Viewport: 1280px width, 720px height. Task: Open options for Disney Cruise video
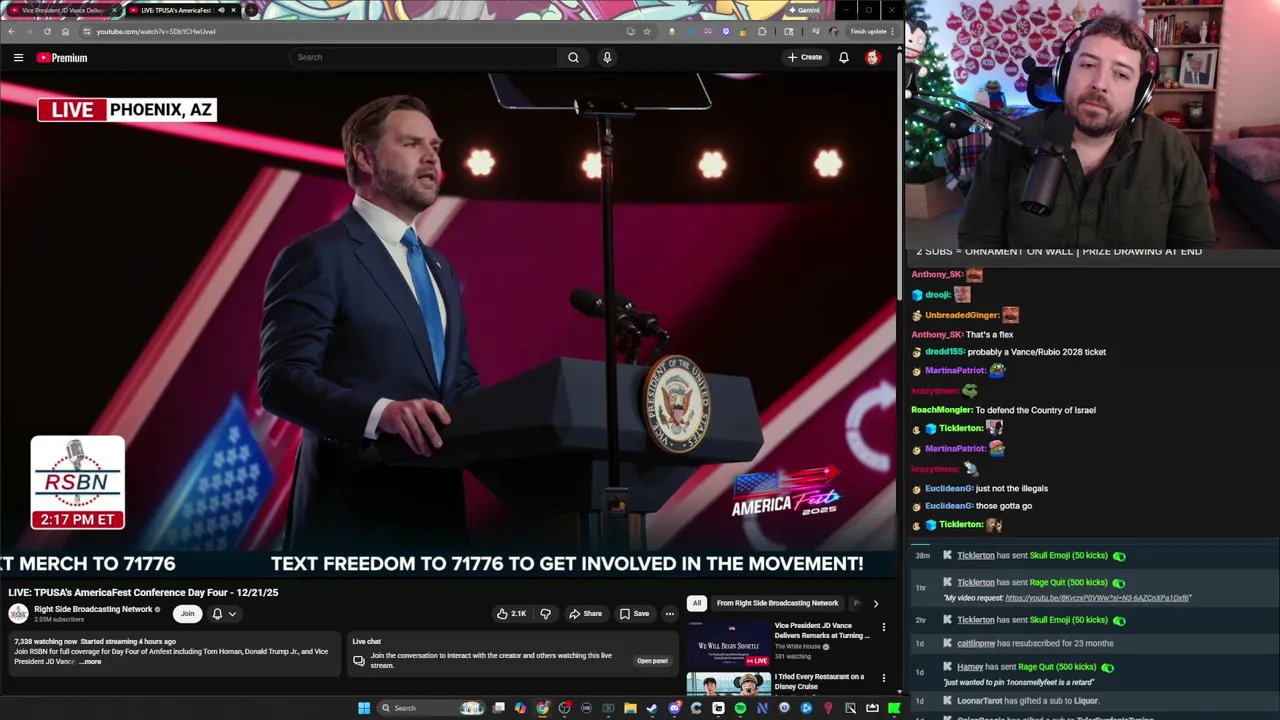[883, 678]
